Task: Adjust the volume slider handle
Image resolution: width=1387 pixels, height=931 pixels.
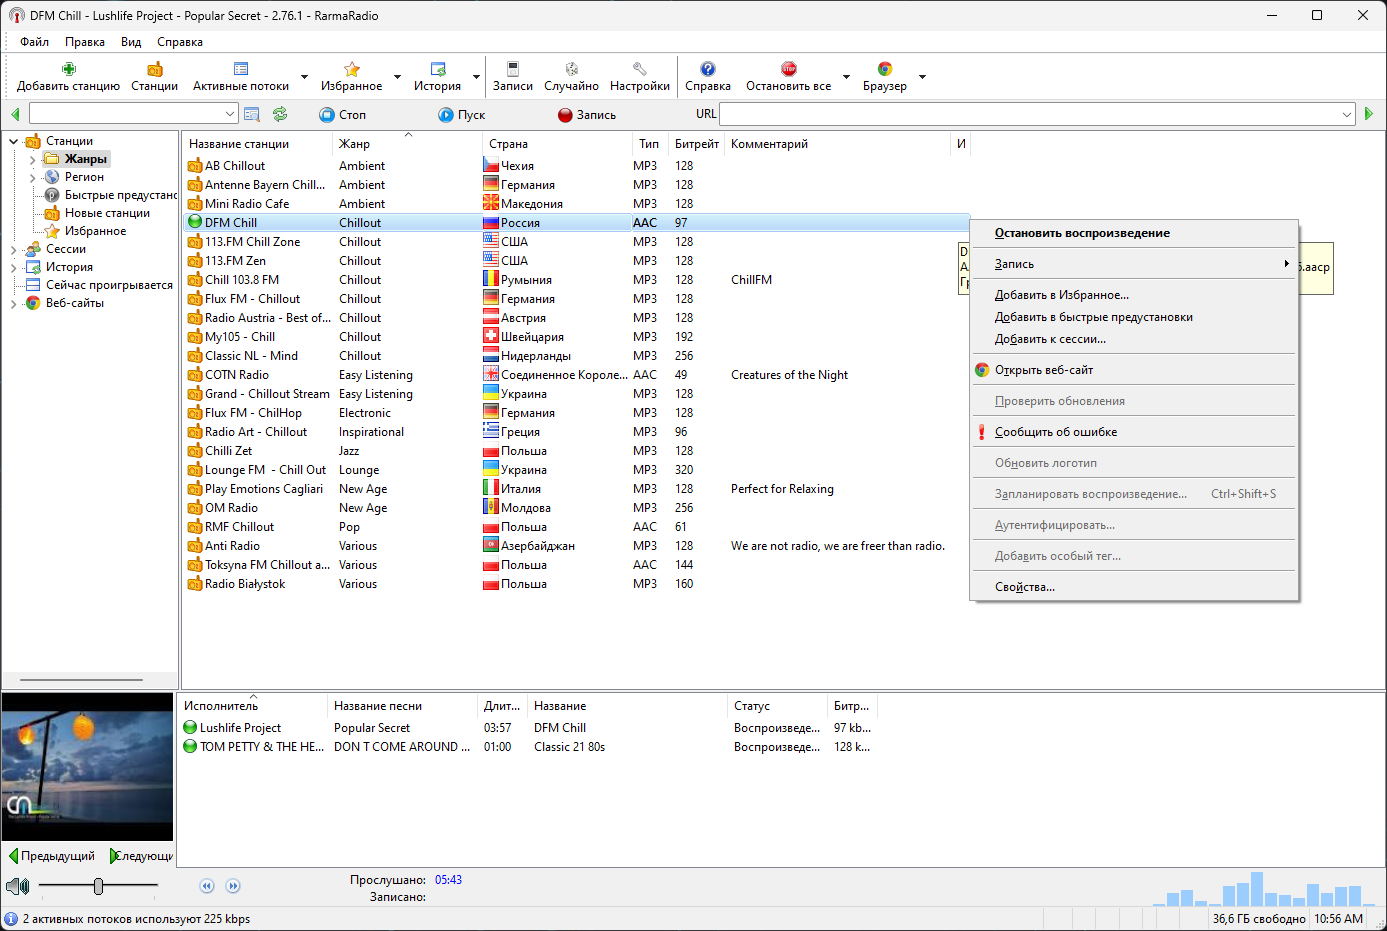Action: pos(98,886)
